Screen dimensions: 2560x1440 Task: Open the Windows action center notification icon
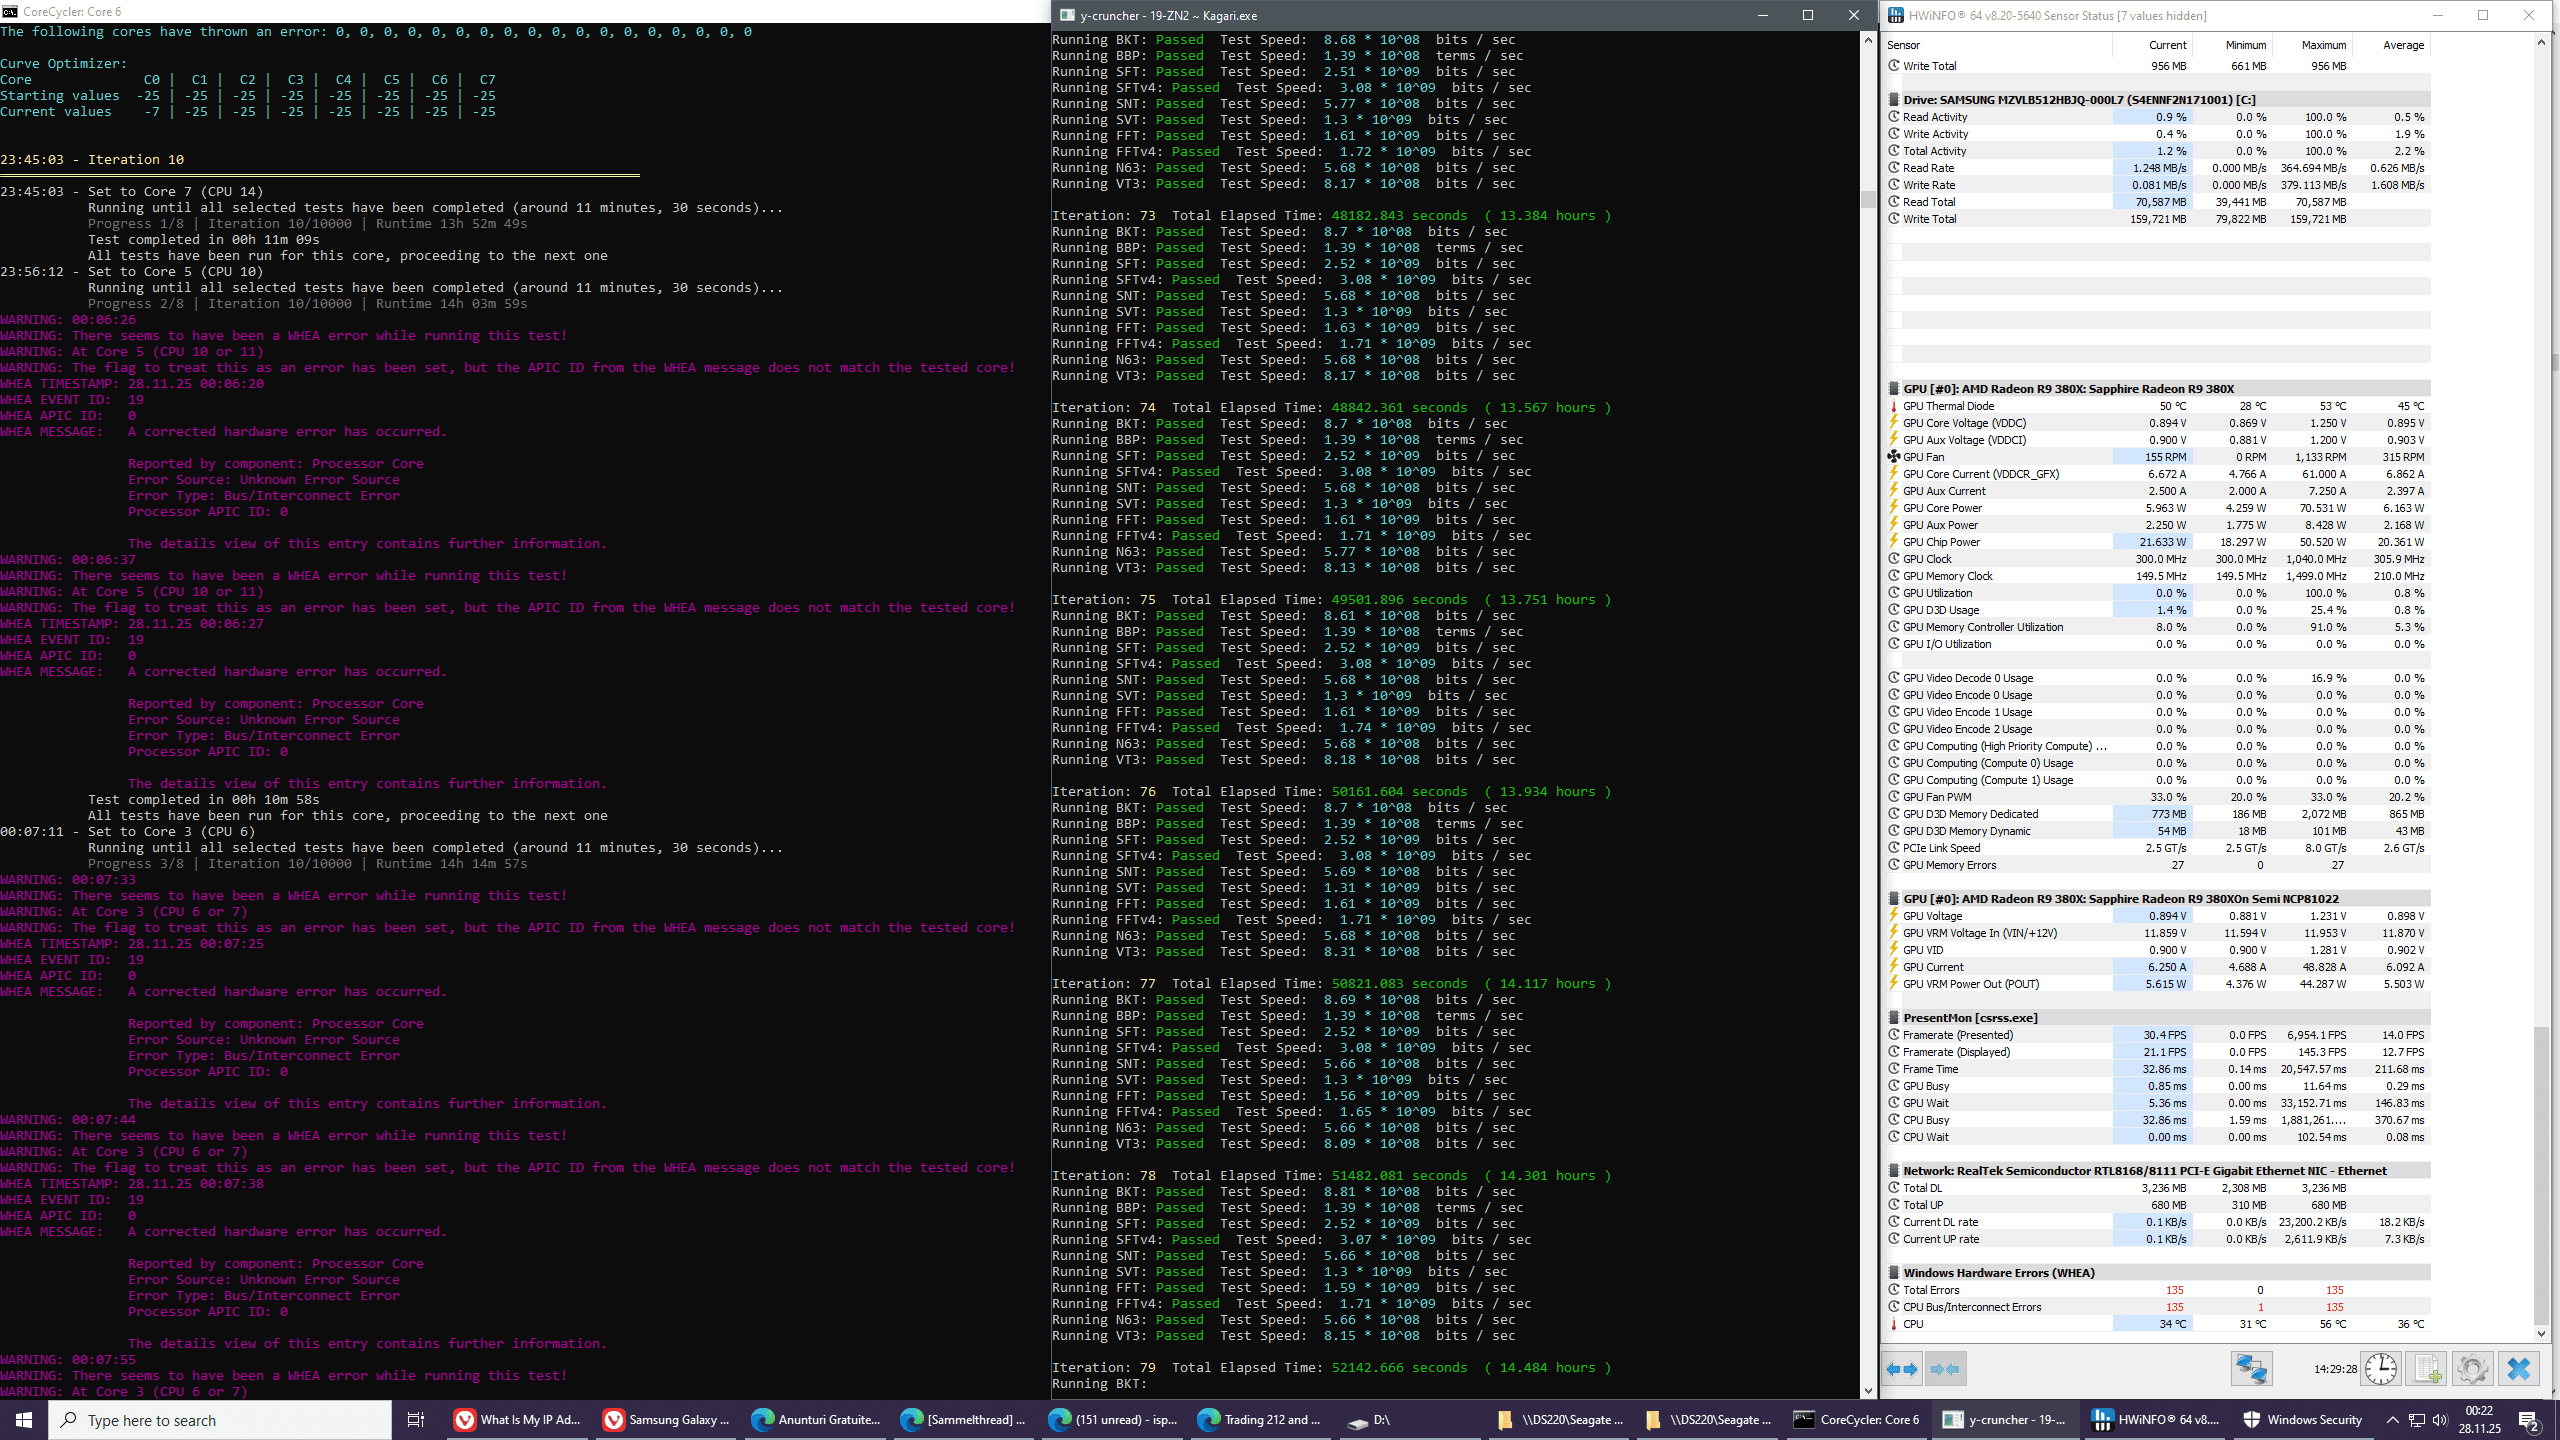point(2529,1420)
